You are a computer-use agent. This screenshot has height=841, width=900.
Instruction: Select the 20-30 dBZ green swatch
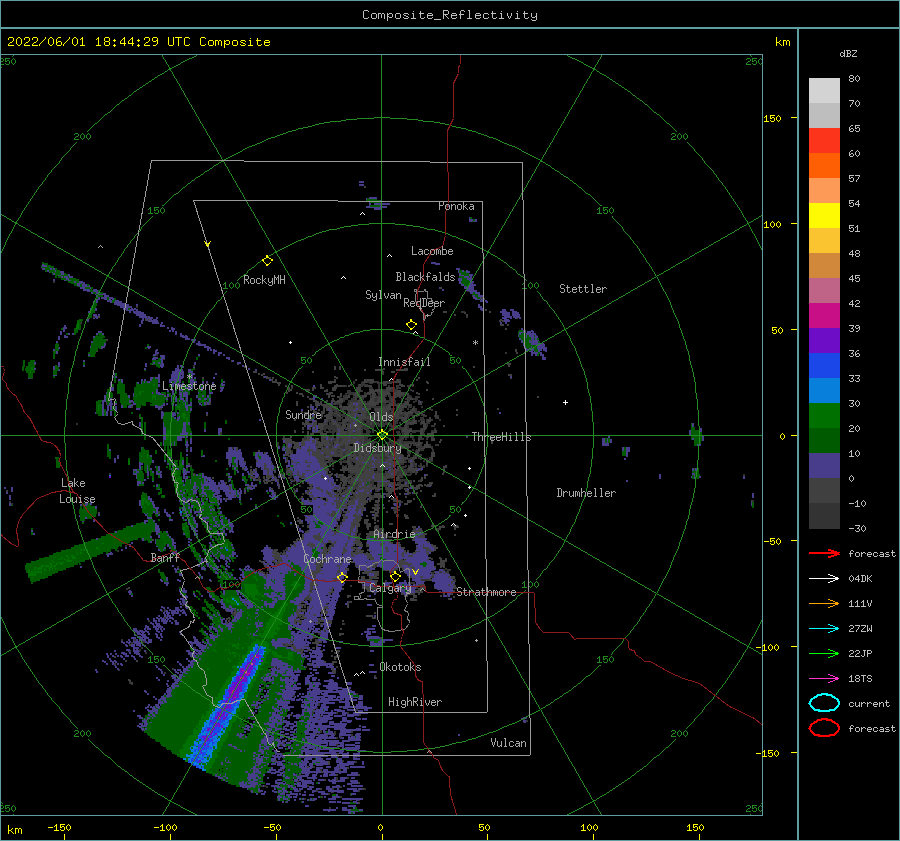coord(824,416)
